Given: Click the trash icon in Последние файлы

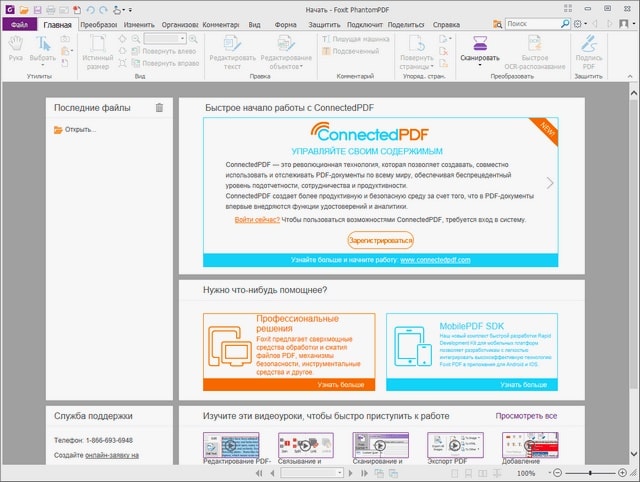Looking at the screenshot, I should 160,107.
